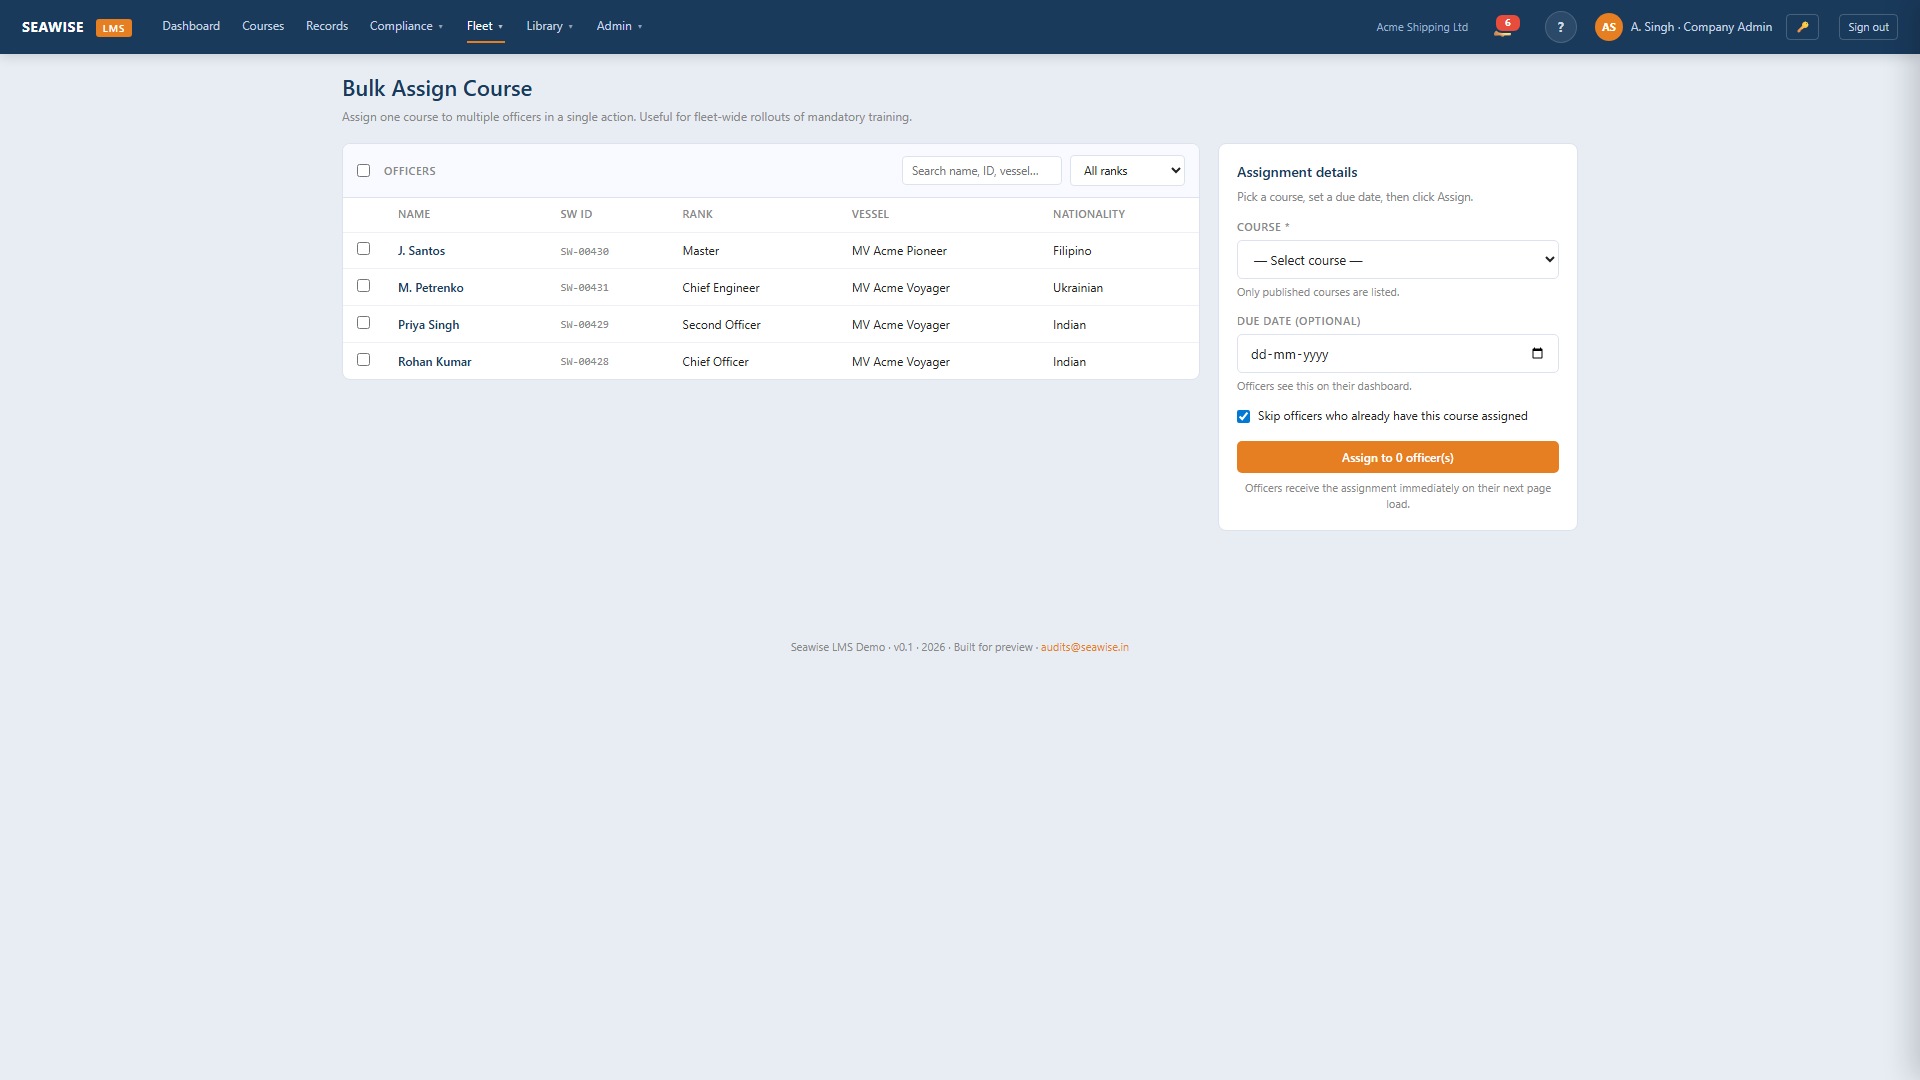
Task: Go to Dashboard
Action: (191, 26)
